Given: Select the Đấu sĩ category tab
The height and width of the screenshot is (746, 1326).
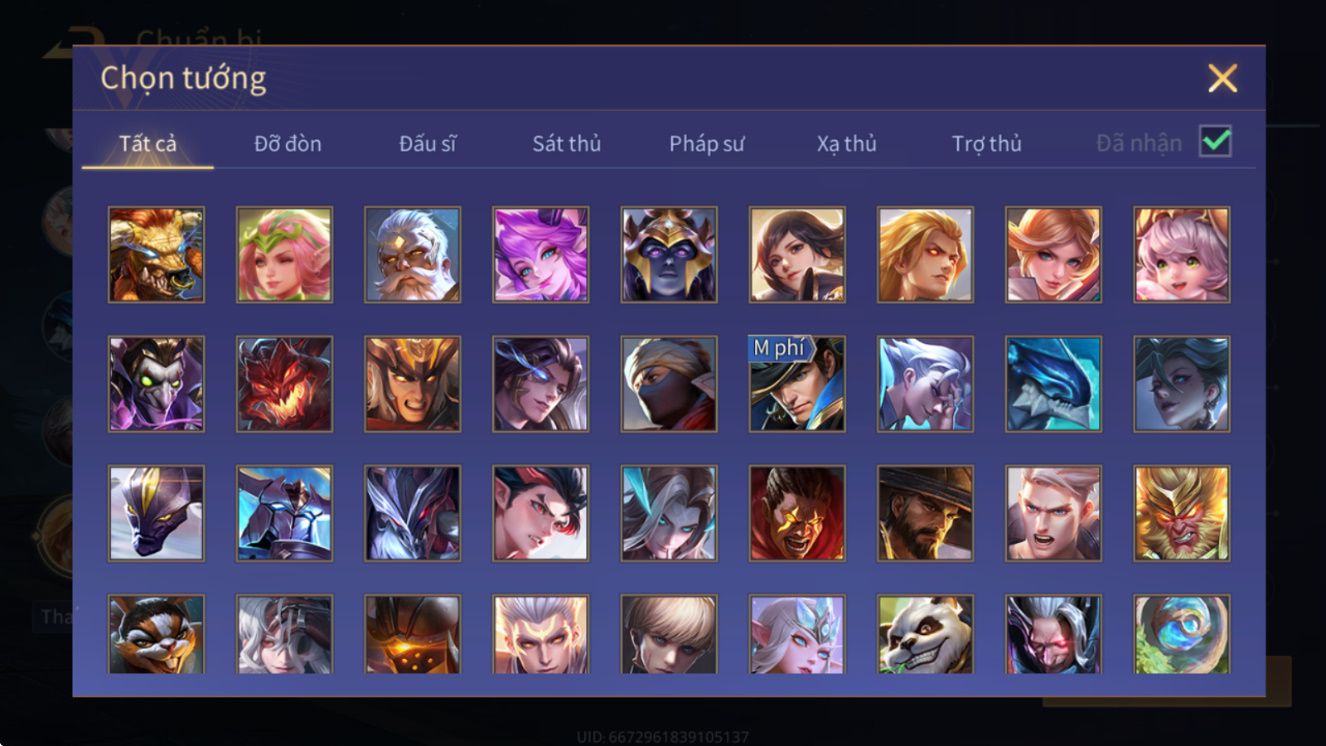Looking at the screenshot, I should click(428, 144).
